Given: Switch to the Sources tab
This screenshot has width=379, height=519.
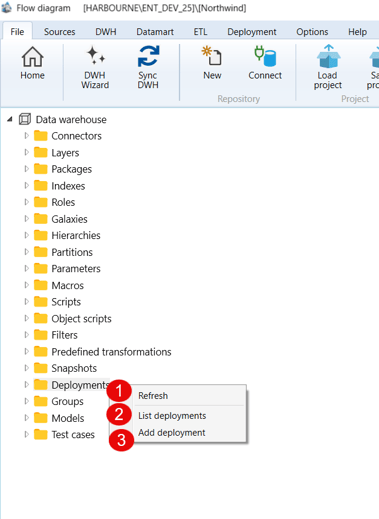Looking at the screenshot, I should point(60,32).
